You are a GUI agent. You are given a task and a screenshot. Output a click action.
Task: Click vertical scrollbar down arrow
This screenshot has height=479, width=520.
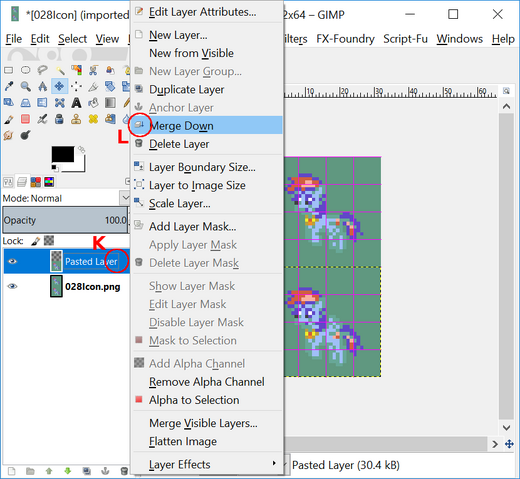coord(506,428)
